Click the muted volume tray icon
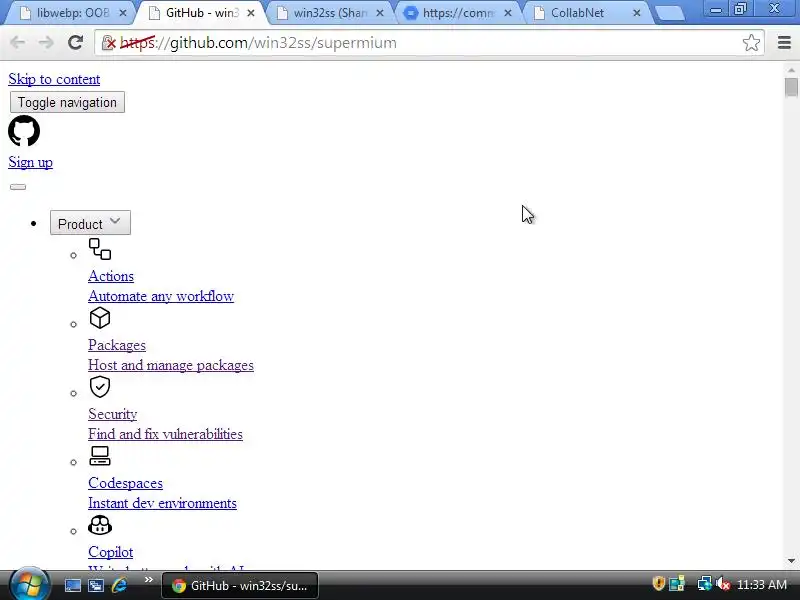Image resolution: width=800 pixels, height=600 pixels. click(x=723, y=584)
